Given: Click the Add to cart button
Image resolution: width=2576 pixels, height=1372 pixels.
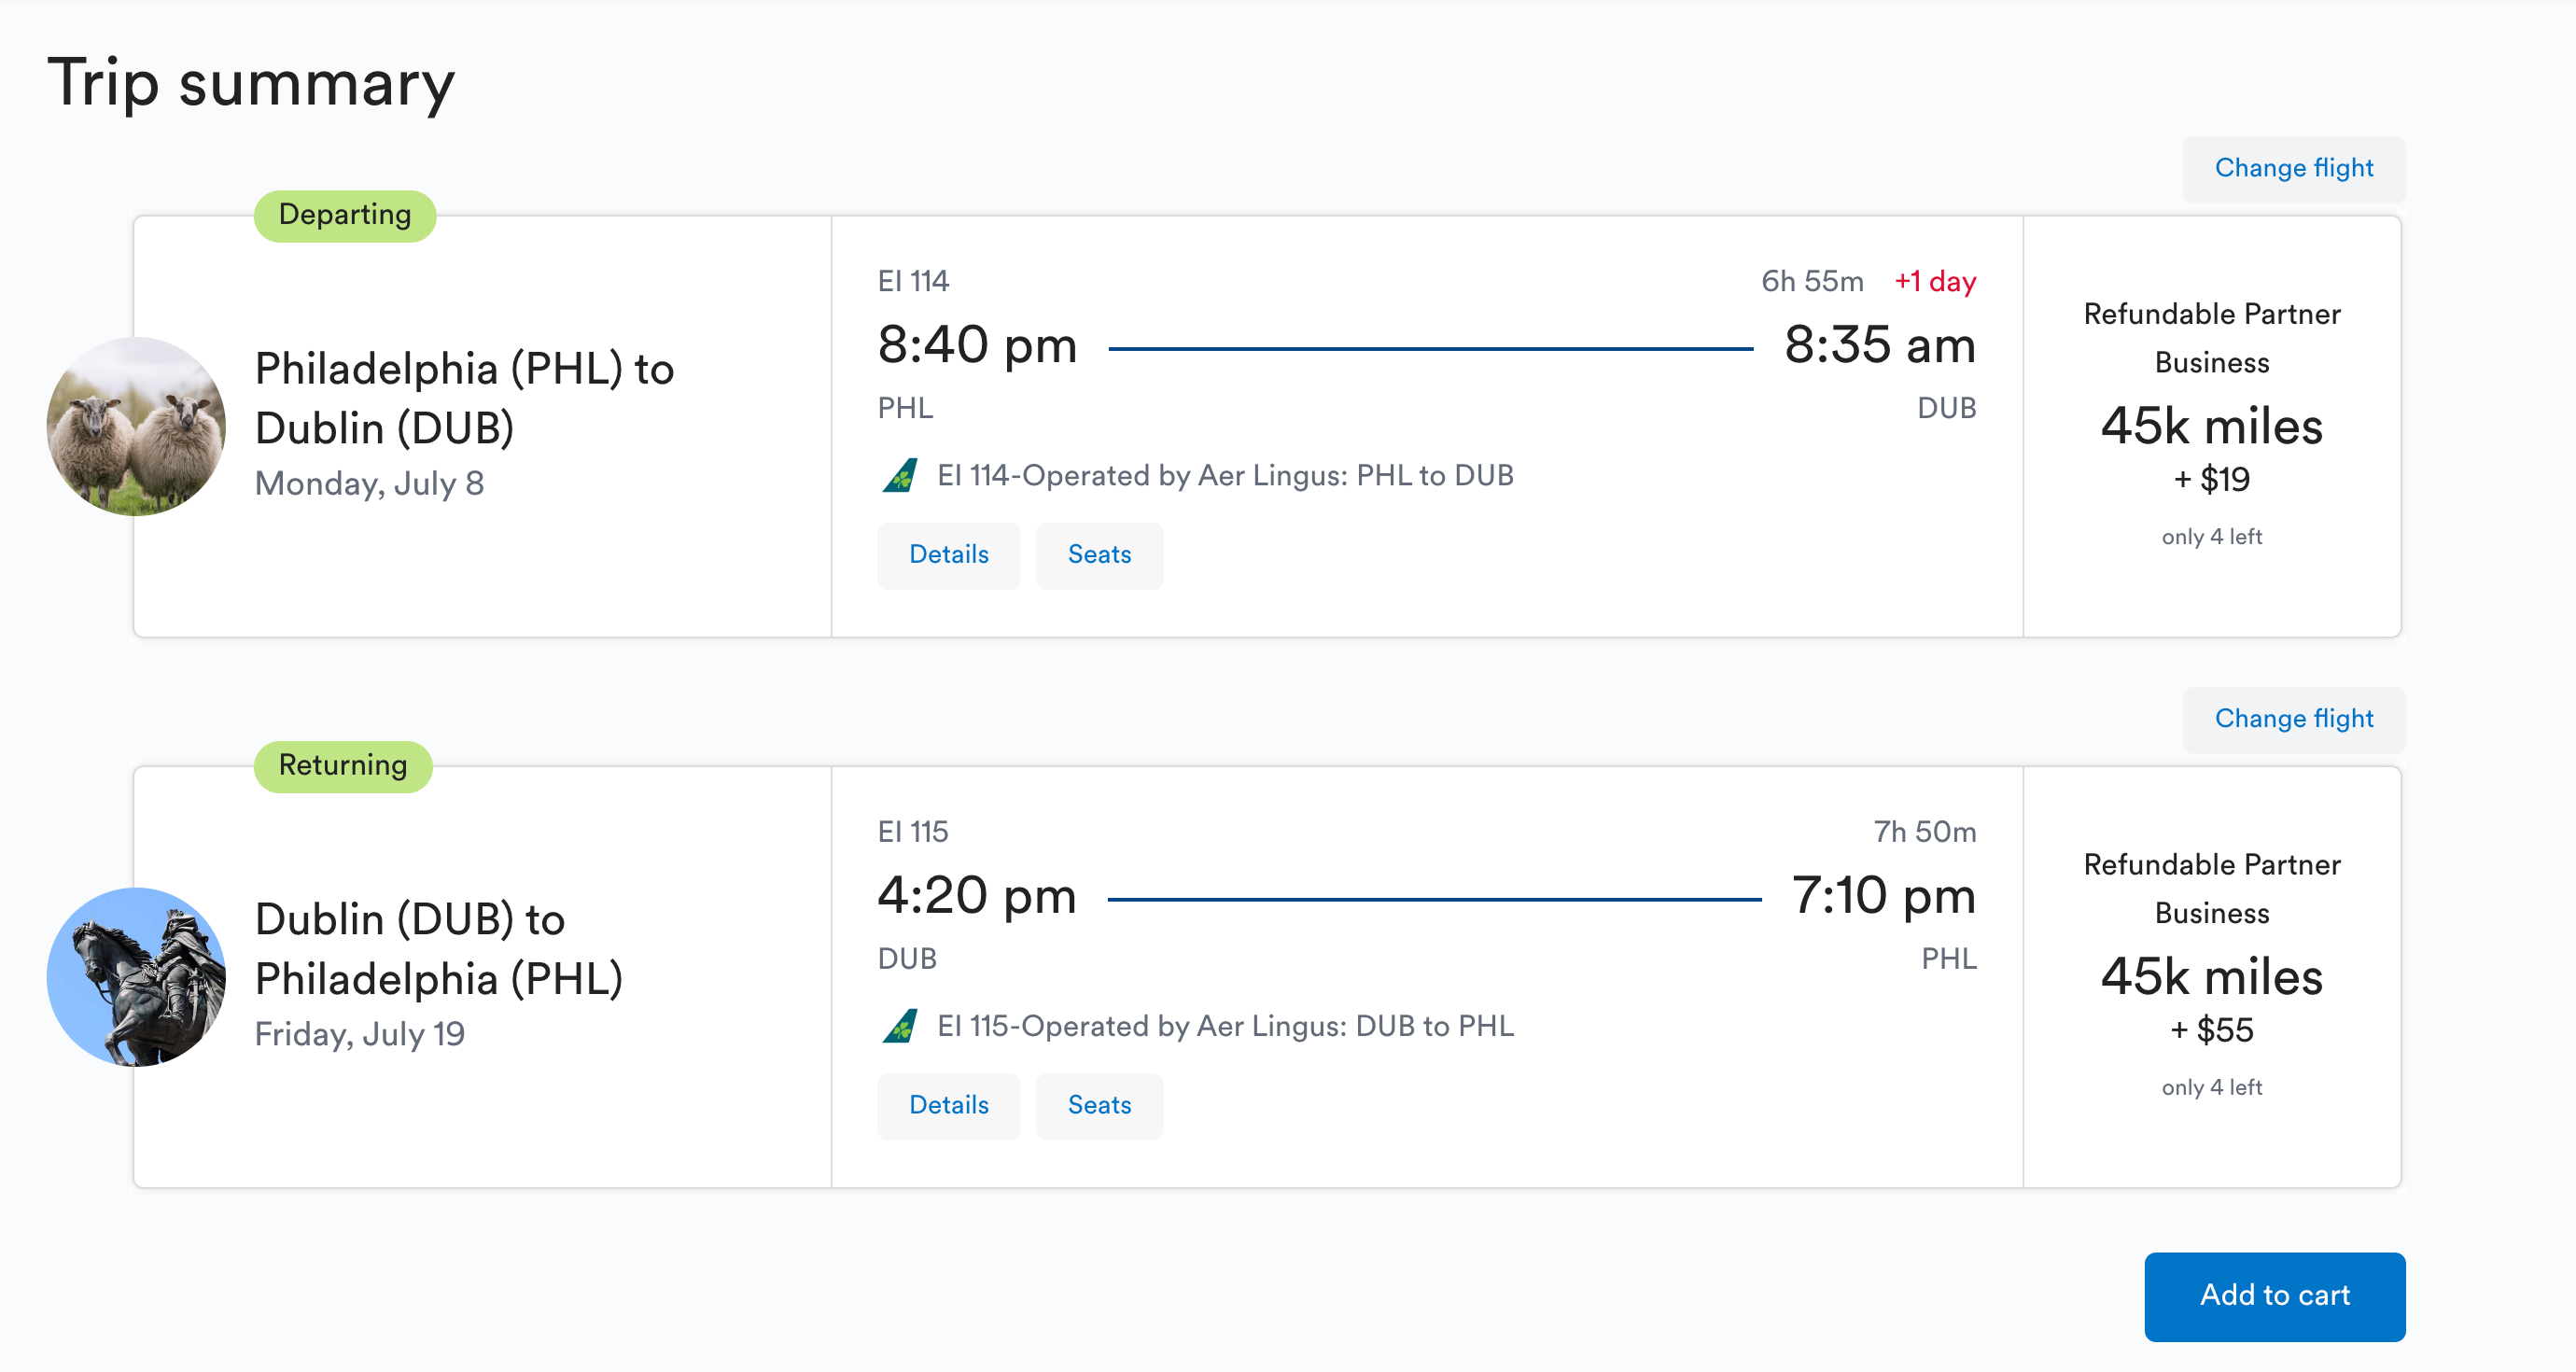Looking at the screenshot, I should (x=2274, y=1296).
